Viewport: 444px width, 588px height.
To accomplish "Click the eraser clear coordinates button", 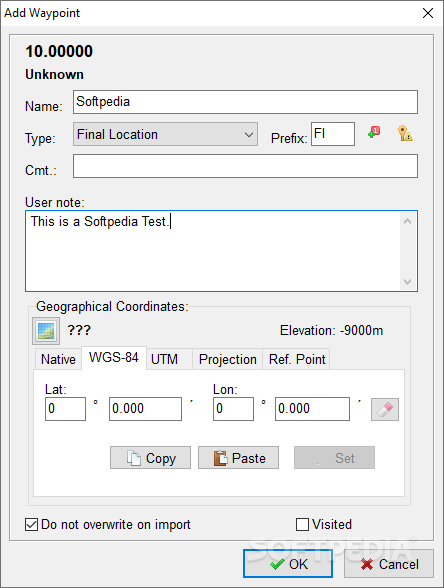I will point(385,409).
